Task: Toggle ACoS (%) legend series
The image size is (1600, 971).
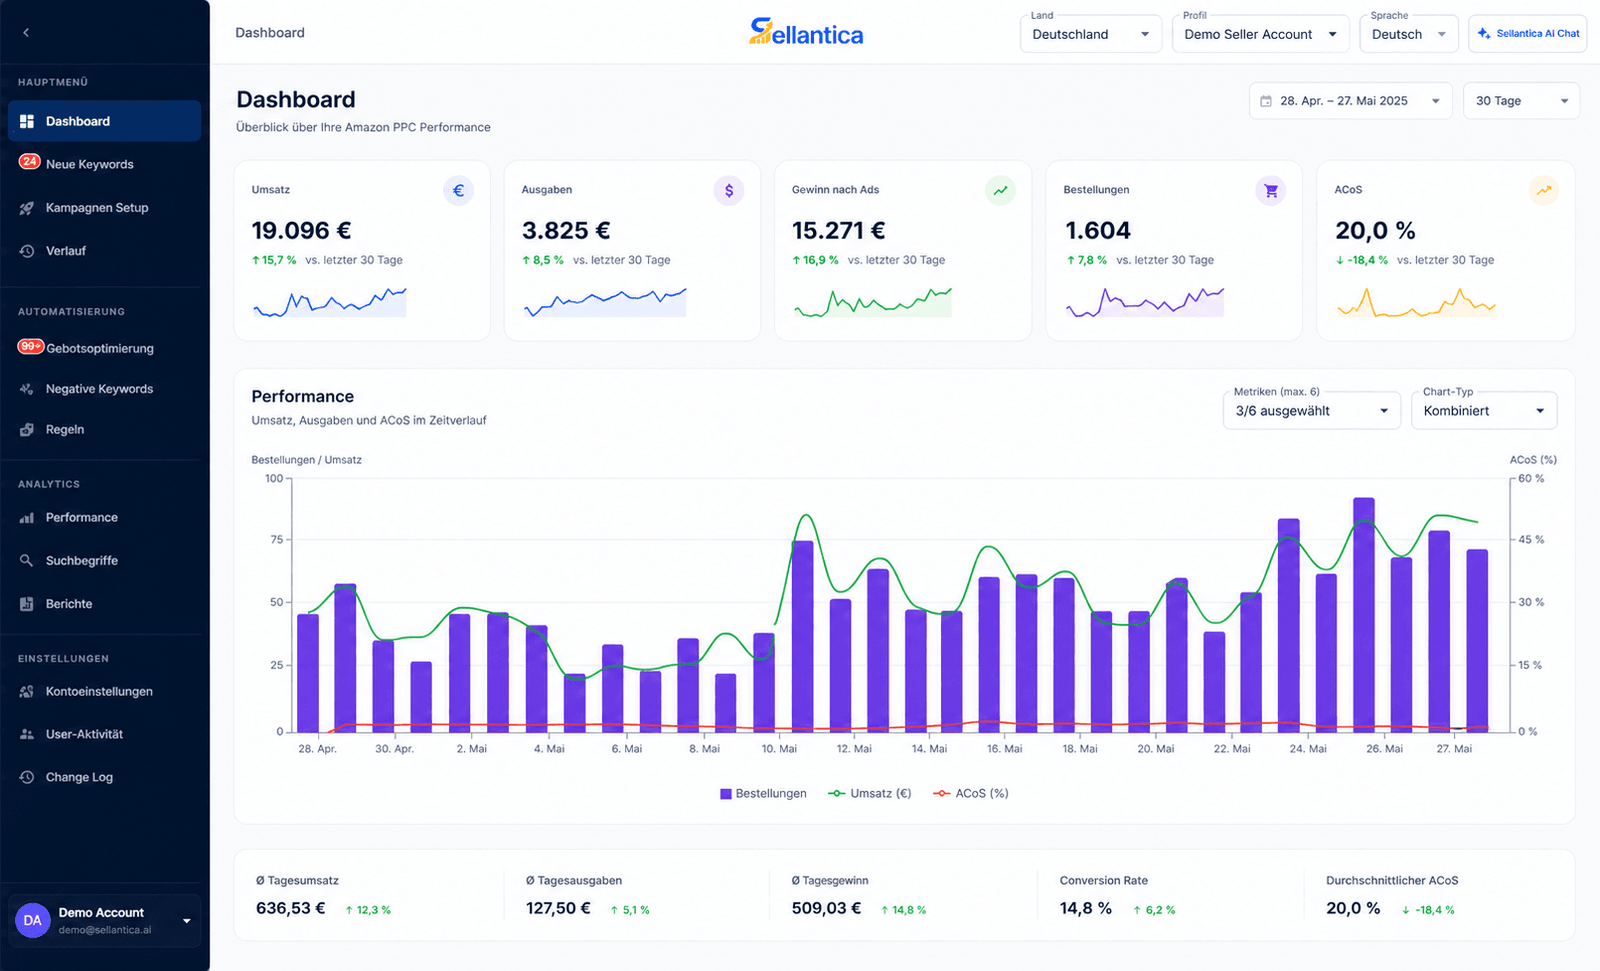Action: [971, 793]
